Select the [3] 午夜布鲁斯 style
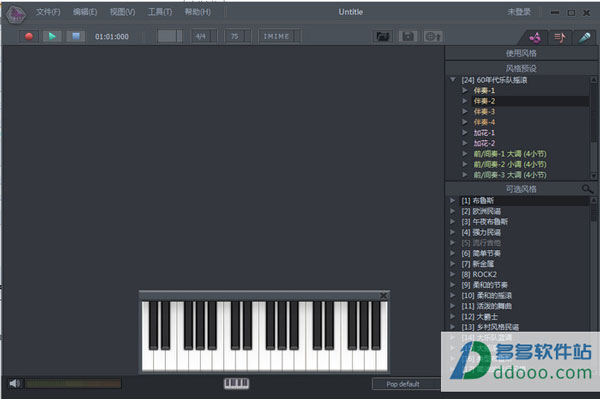 tap(484, 221)
